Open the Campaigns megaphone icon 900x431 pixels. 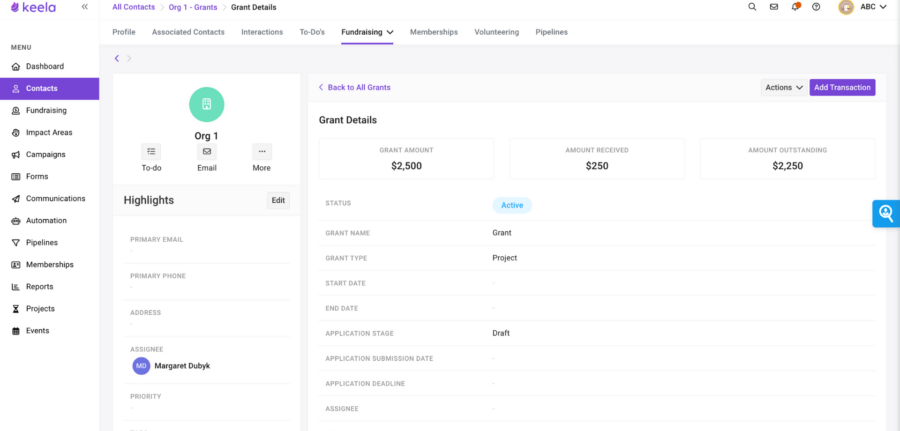coord(16,154)
